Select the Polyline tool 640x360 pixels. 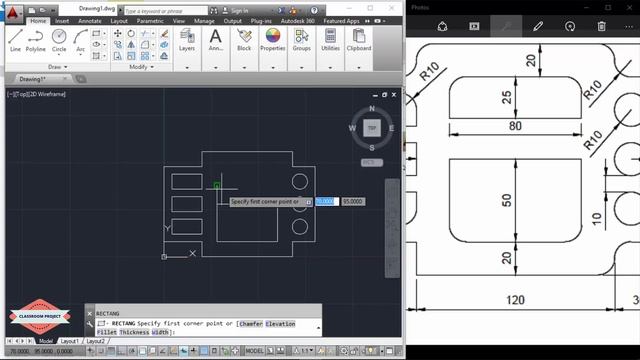point(36,40)
